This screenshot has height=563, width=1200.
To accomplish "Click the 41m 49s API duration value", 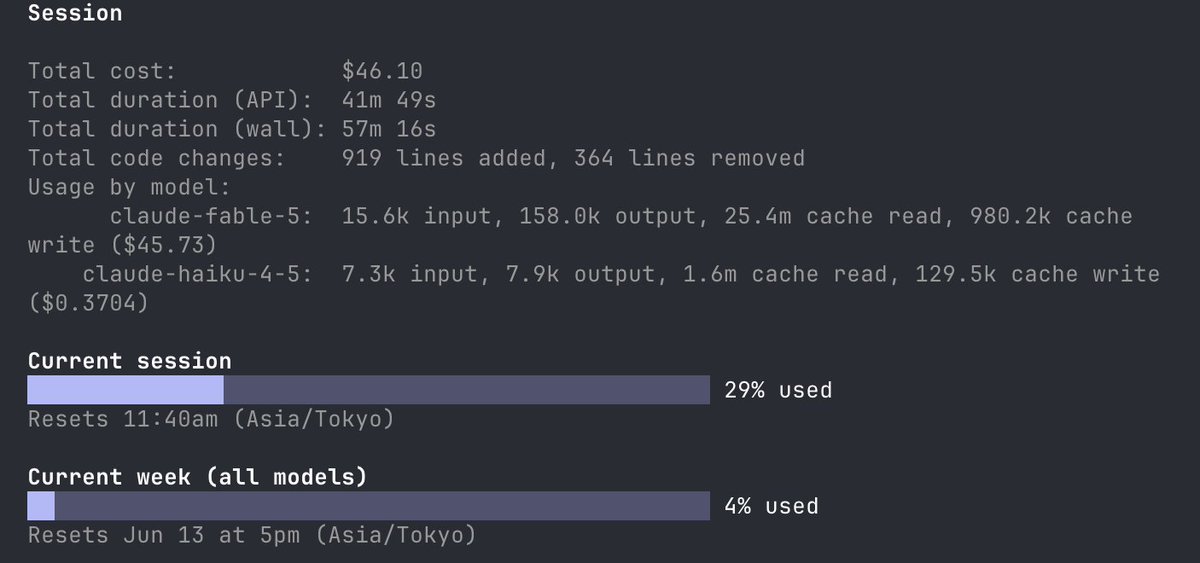I will tap(389, 100).
